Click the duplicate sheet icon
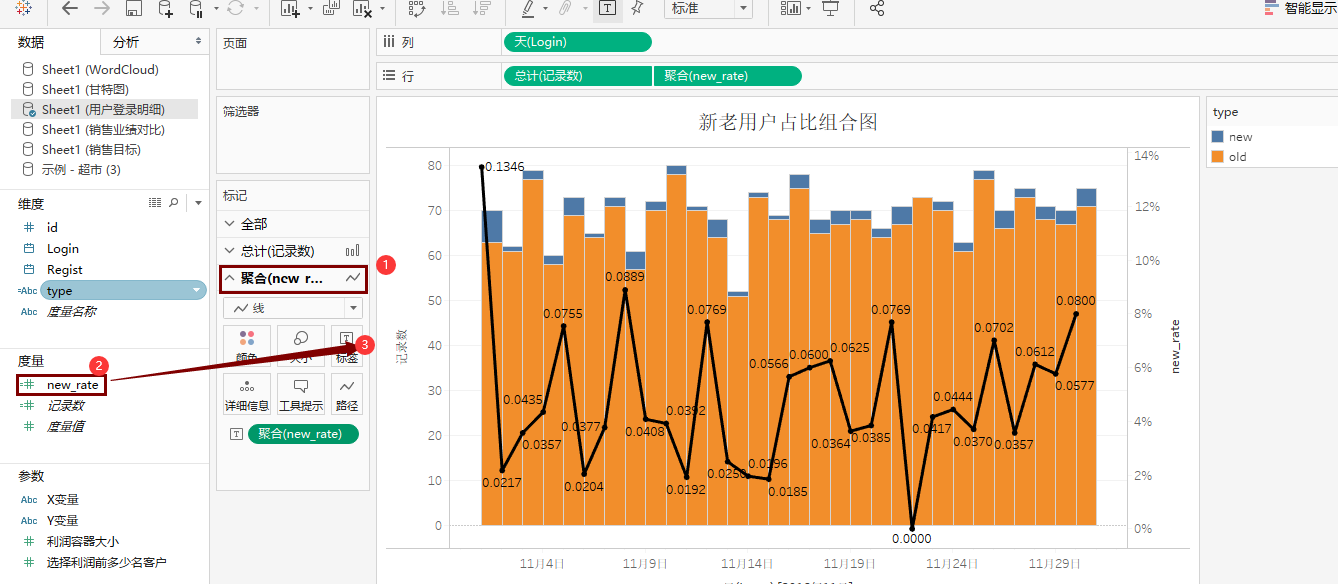 329,8
